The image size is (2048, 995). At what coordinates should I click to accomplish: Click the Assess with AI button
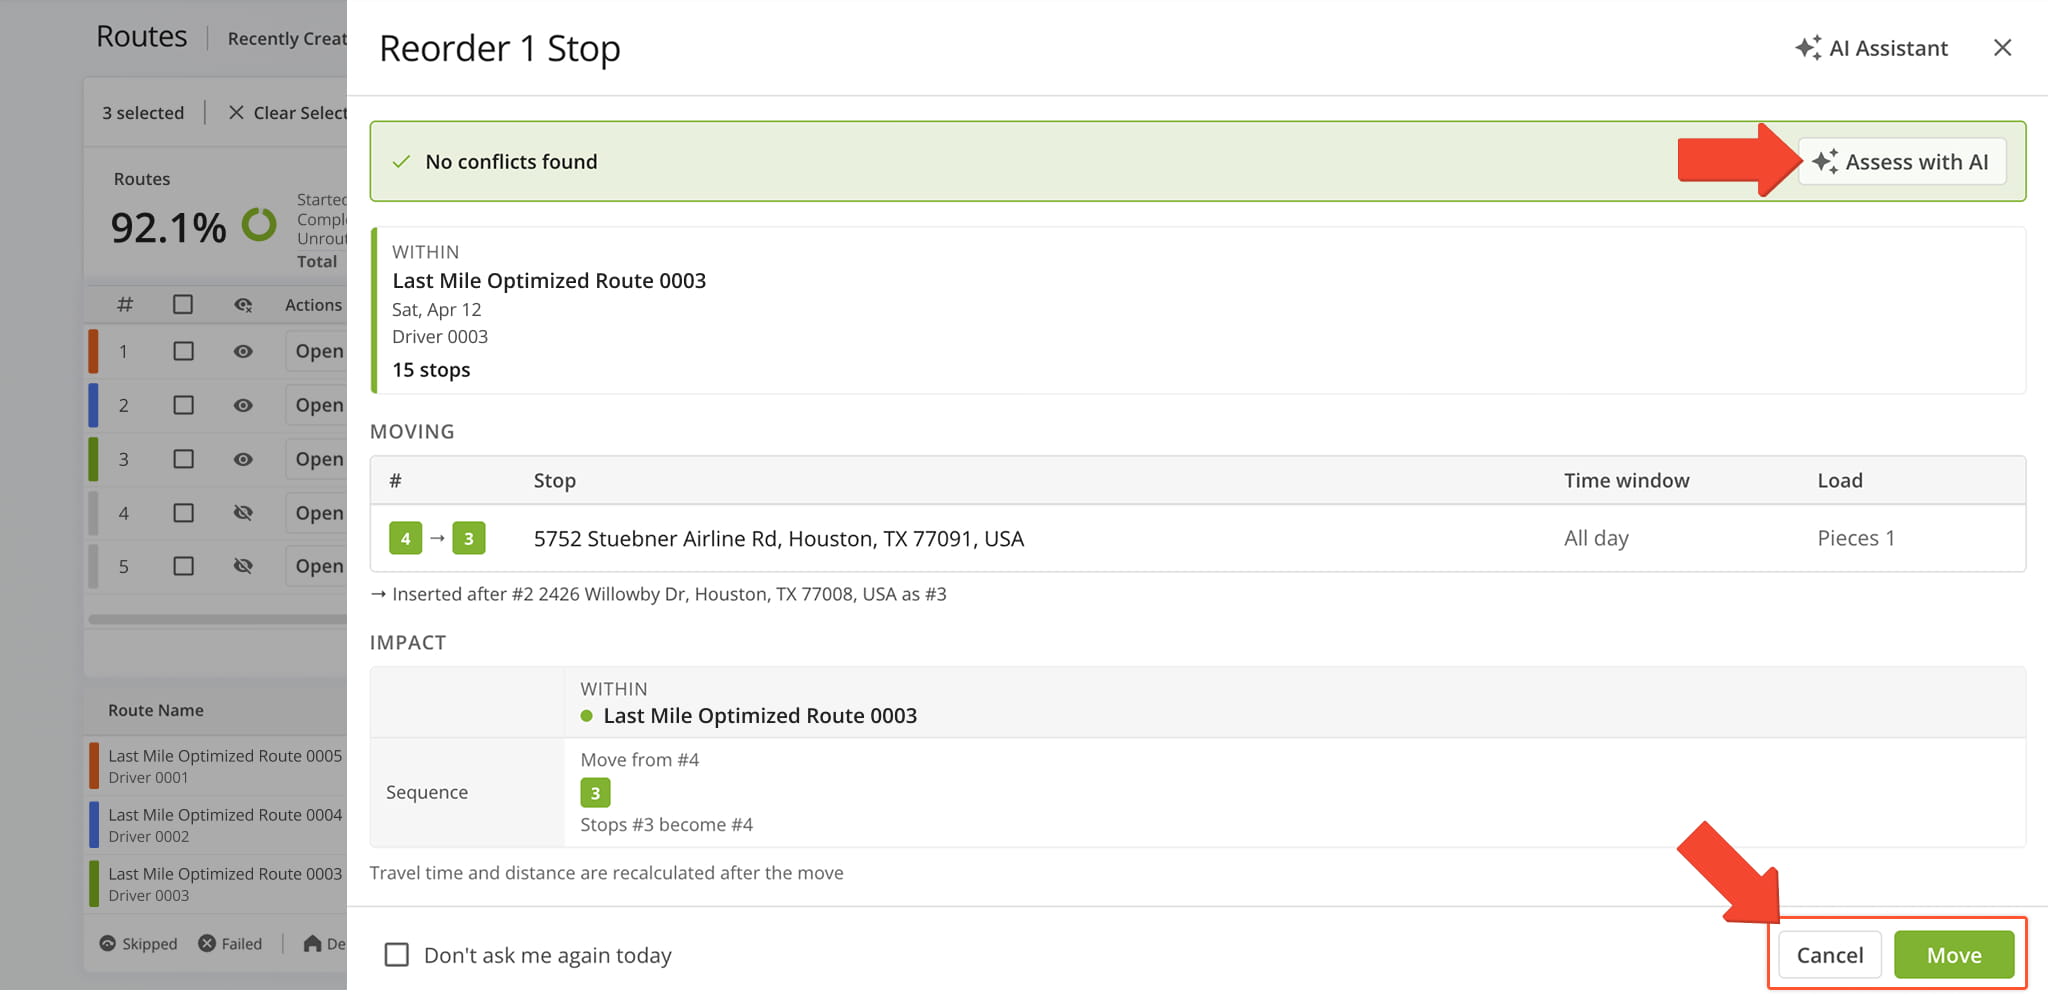[1902, 162]
